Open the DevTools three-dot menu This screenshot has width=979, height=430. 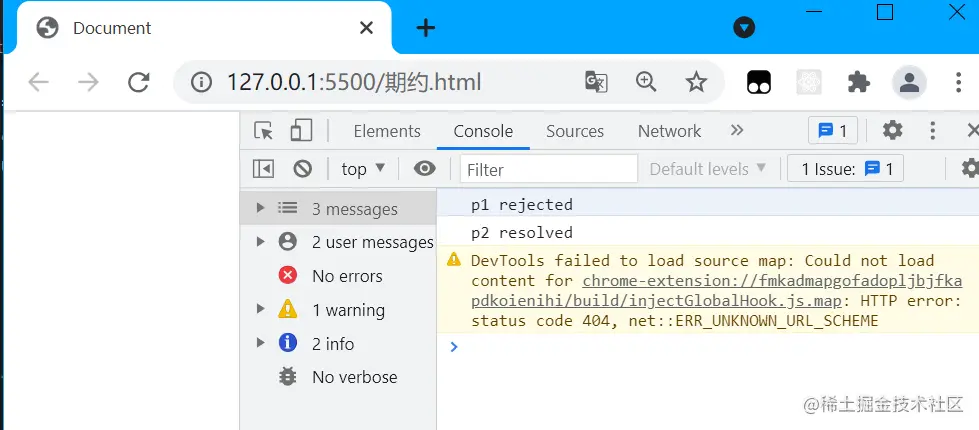click(933, 130)
